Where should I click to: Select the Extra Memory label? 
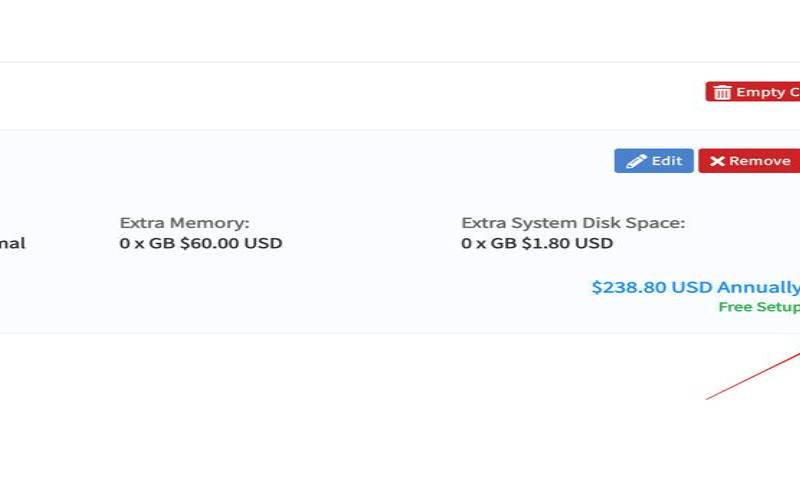coord(184,223)
